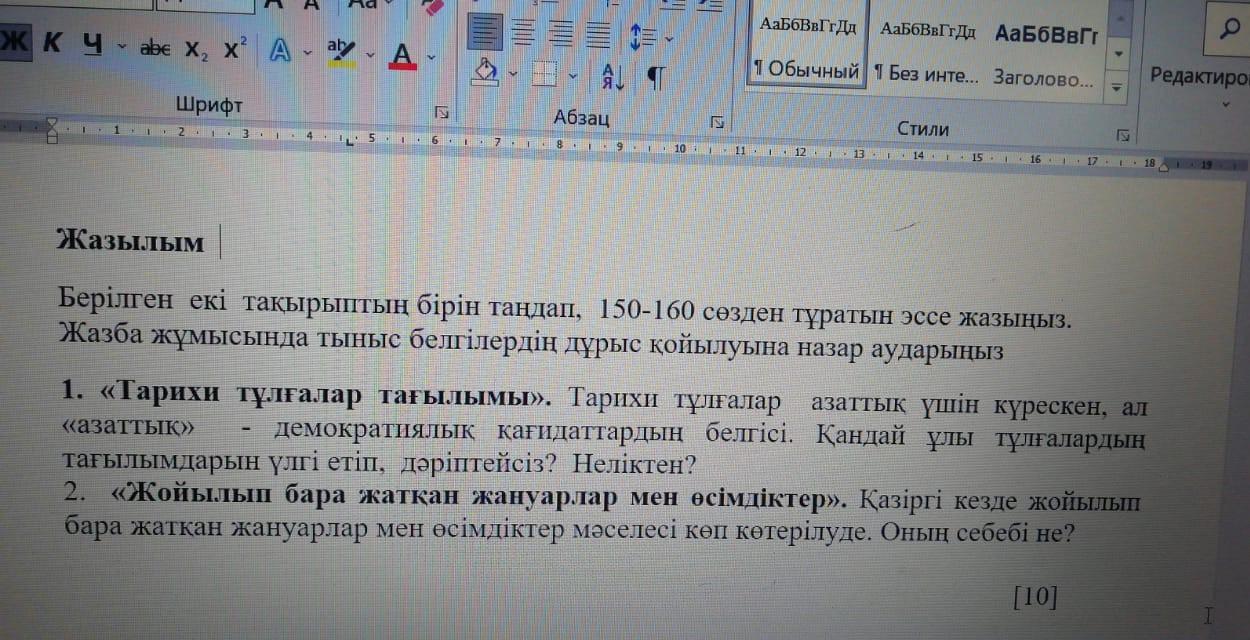1250x640 pixels.
Task: Expand the line spacing dropdown arrow
Action: [x=668, y=40]
